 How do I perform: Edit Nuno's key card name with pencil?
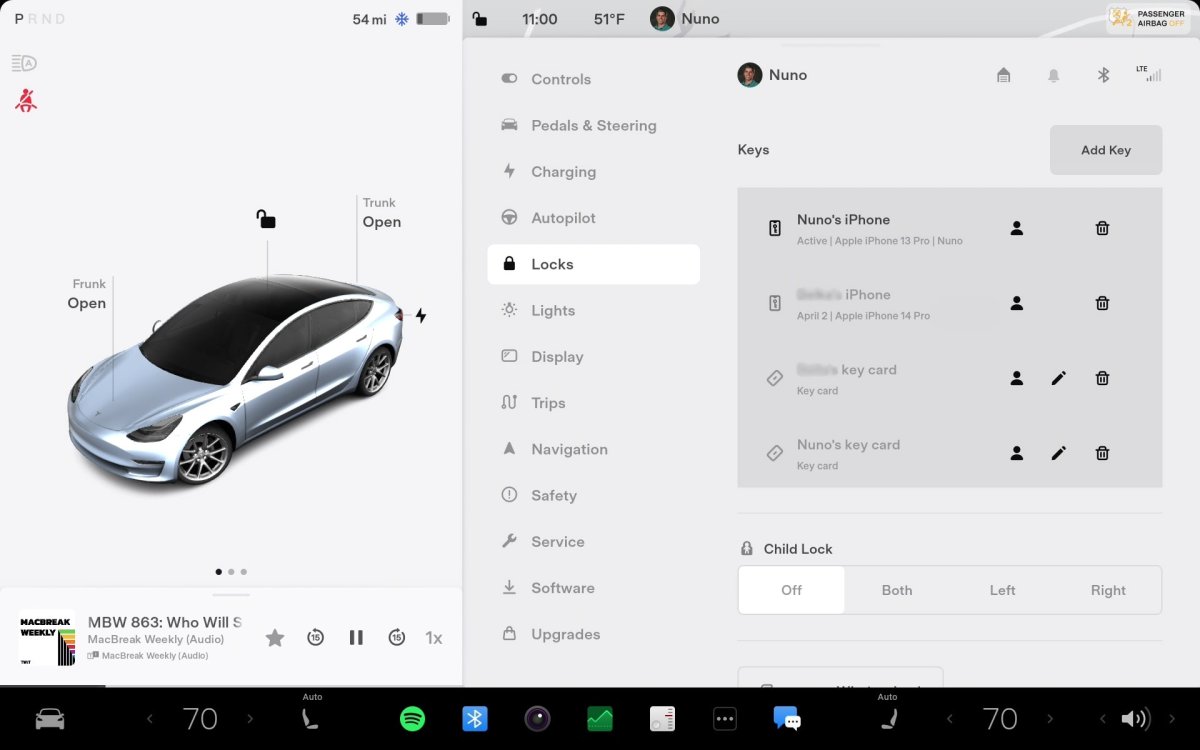point(1059,453)
